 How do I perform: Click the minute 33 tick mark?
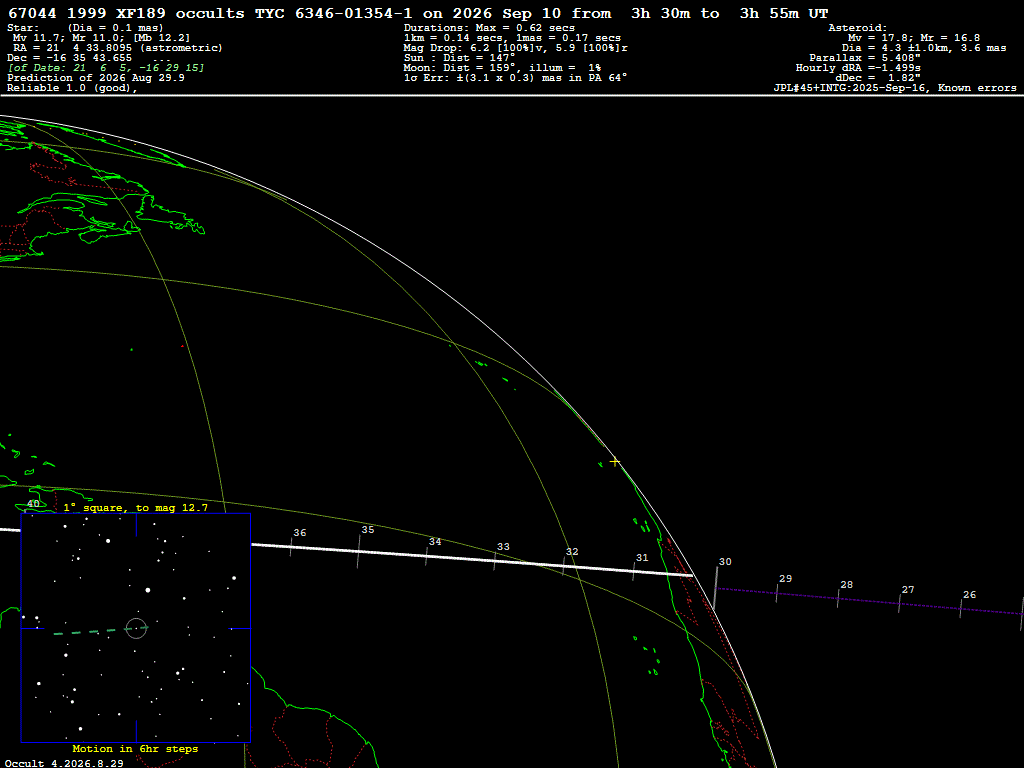[x=494, y=561]
